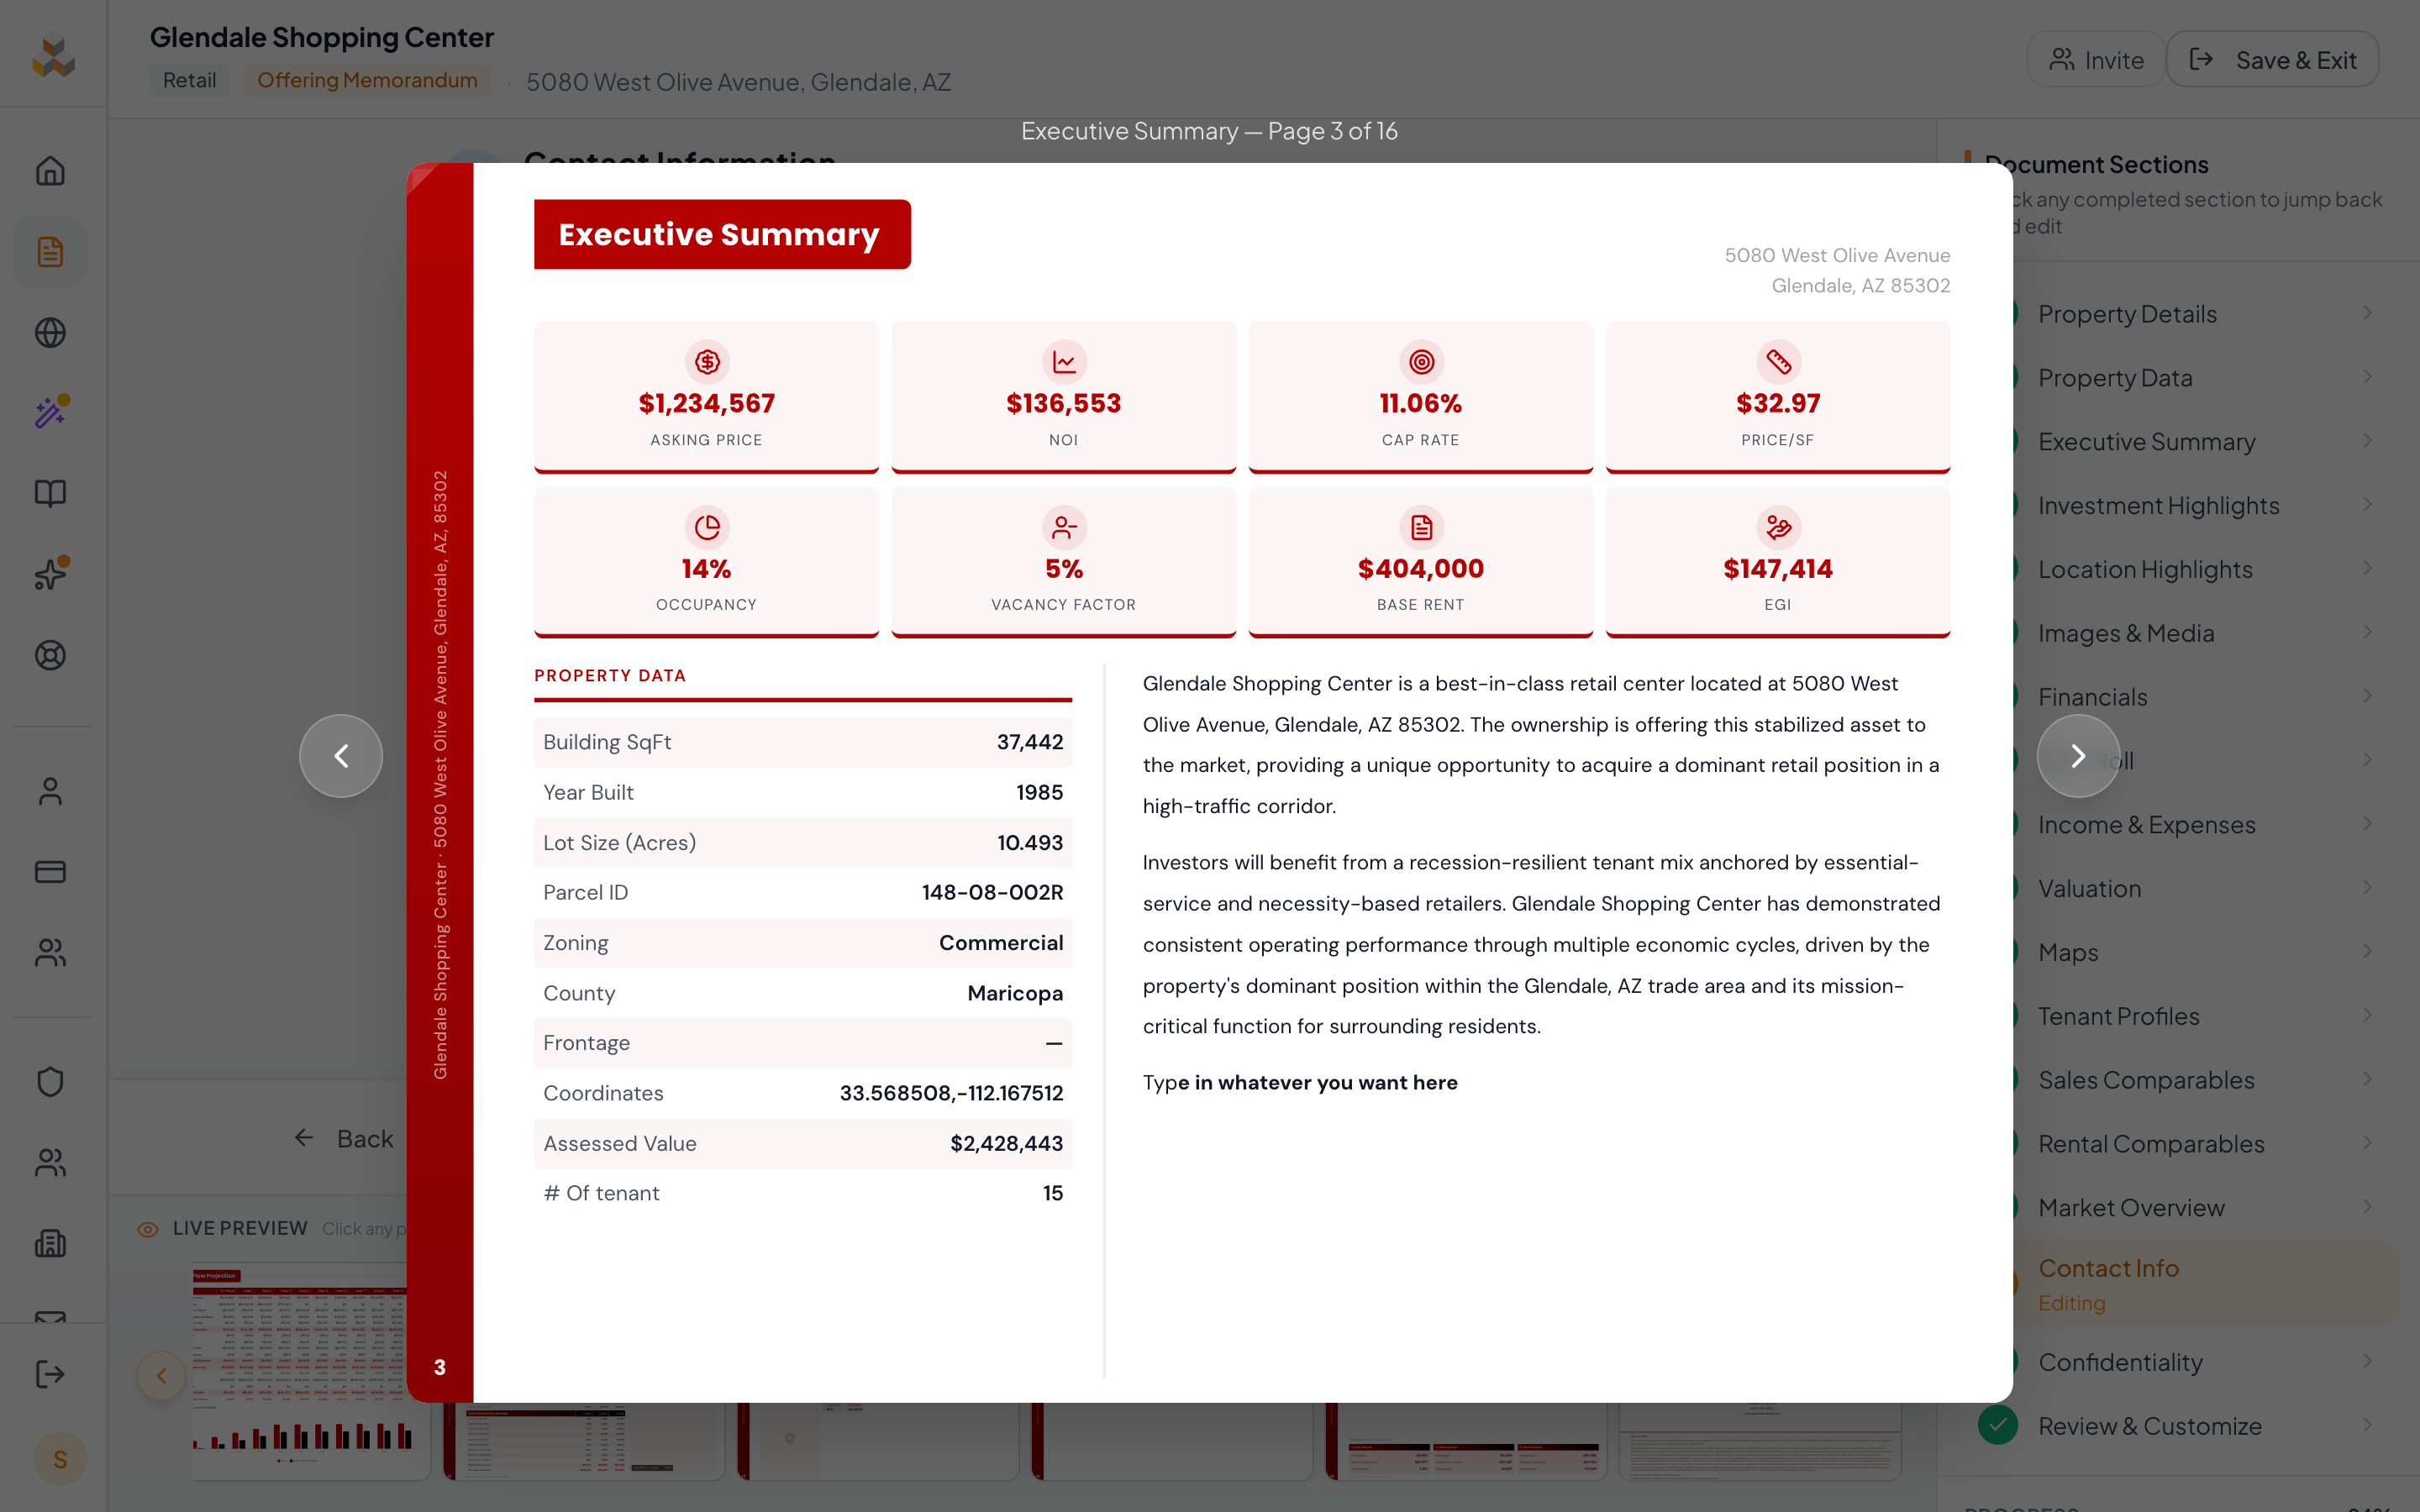The image size is (2420, 1512).
Task: Select Save & Exit
Action: coord(2272,60)
